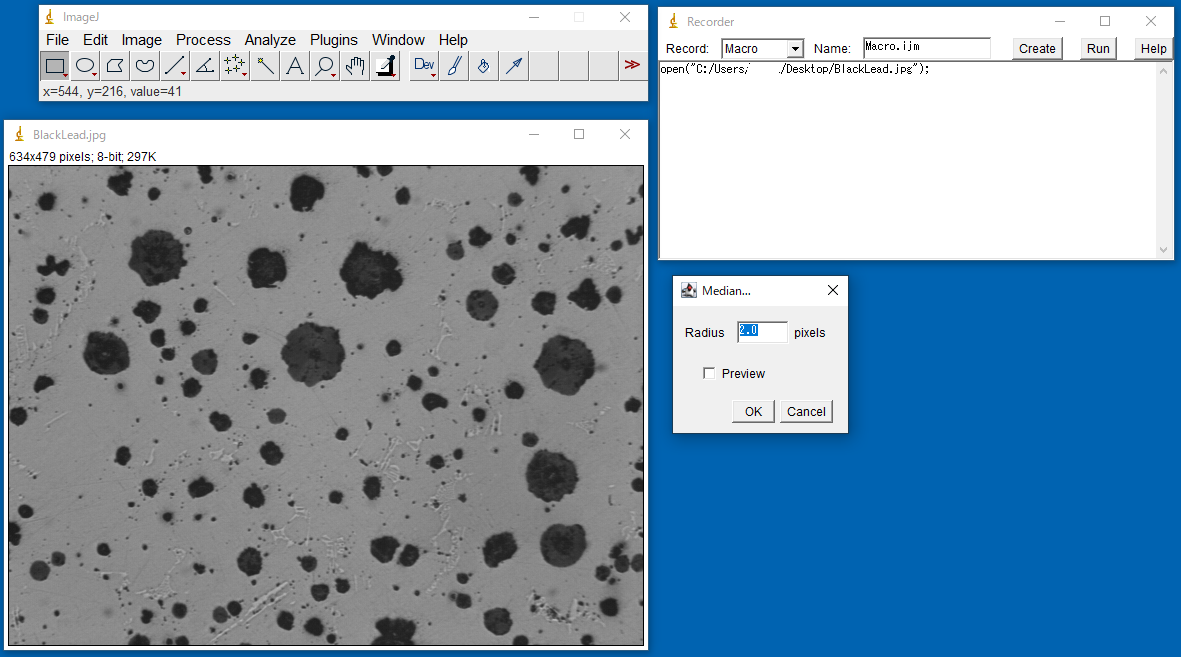Open the Dev developer menu tool
Viewport: 1181px width, 657px height.
[425, 66]
